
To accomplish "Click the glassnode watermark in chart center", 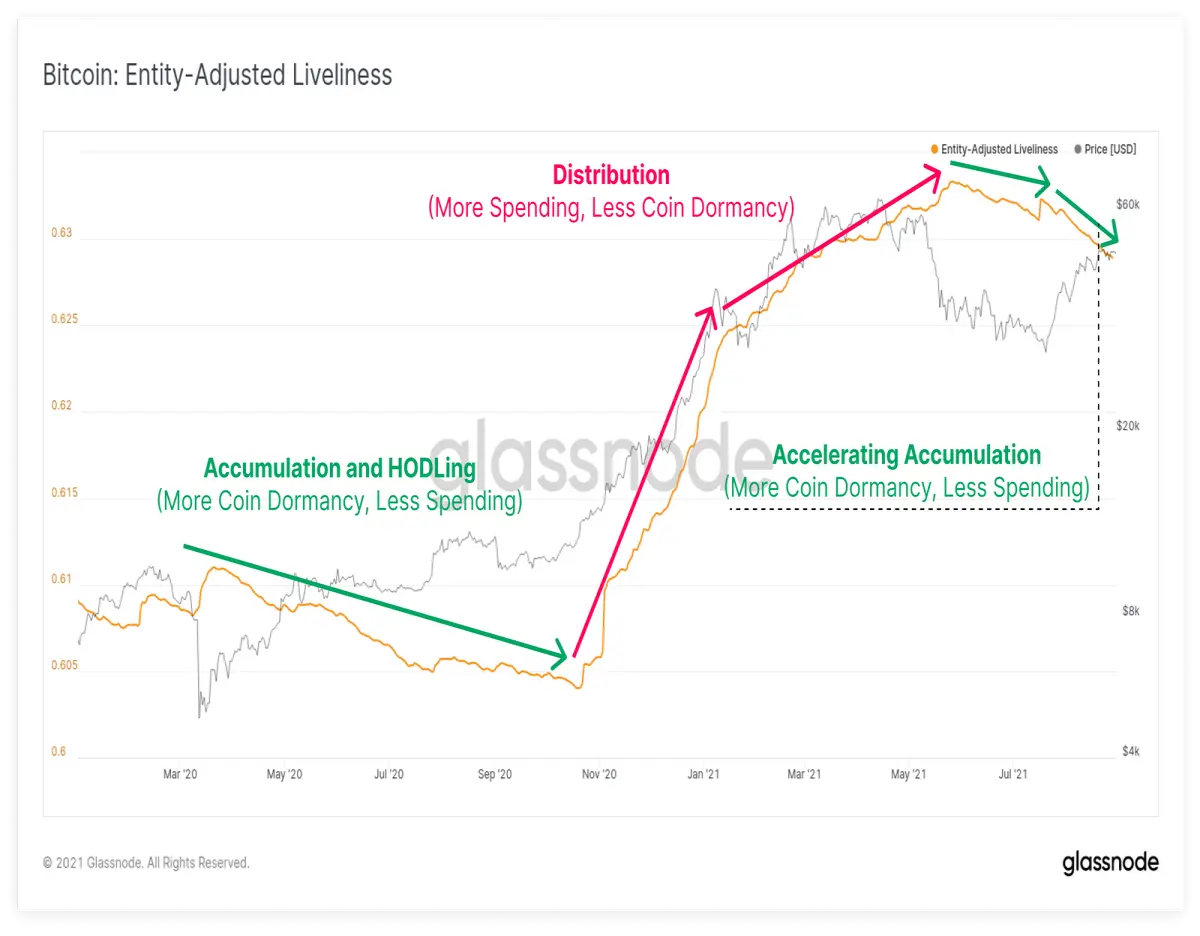I will point(600,455).
